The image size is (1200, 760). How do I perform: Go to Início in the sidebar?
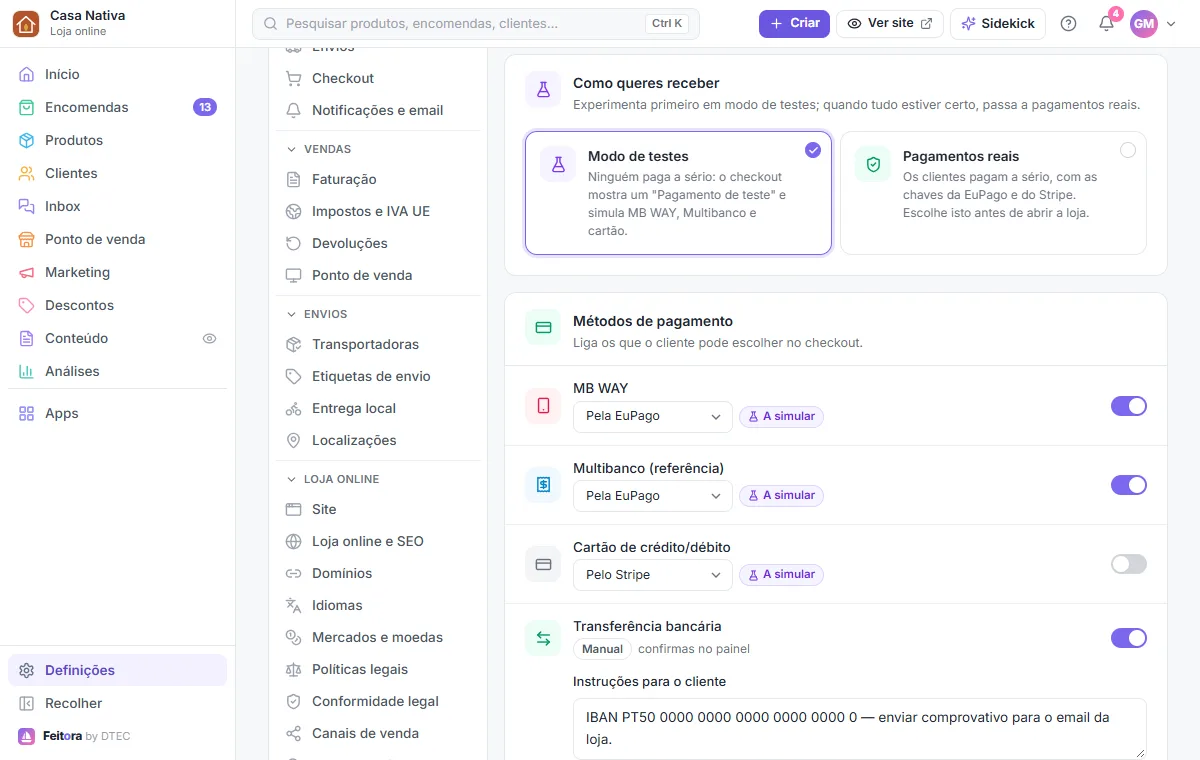click(x=117, y=74)
